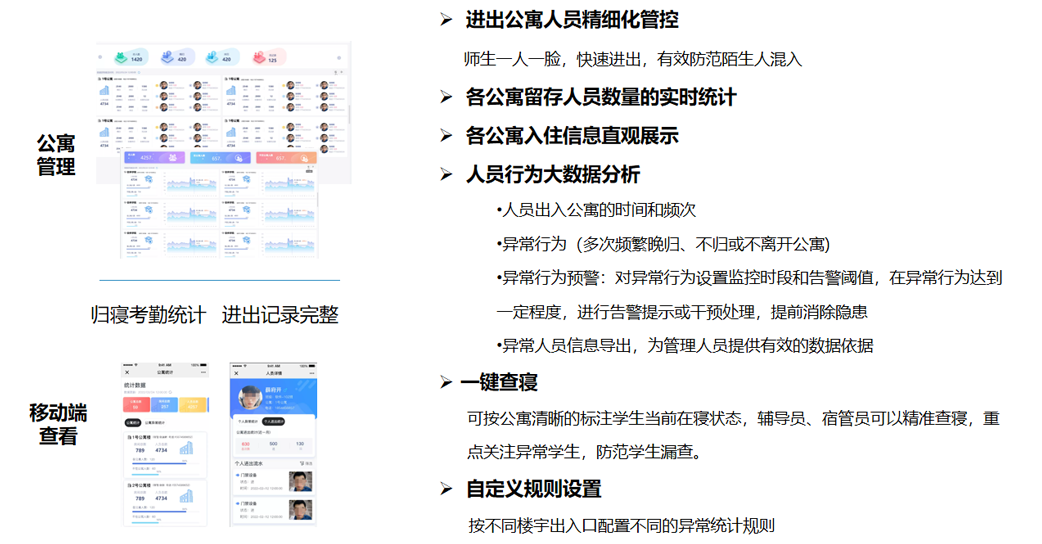Tap the red stat card under 统计数据
1042x544 pixels.
point(136,404)
